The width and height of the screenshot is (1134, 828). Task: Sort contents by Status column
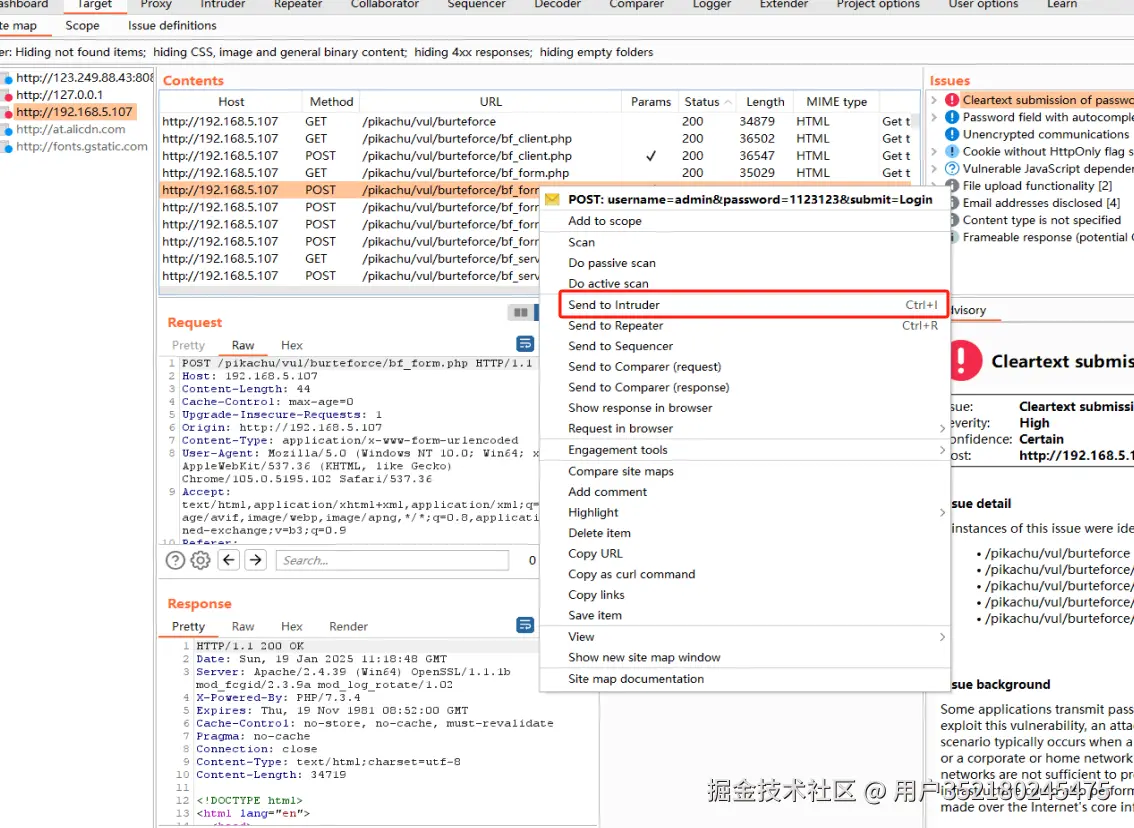707,102
